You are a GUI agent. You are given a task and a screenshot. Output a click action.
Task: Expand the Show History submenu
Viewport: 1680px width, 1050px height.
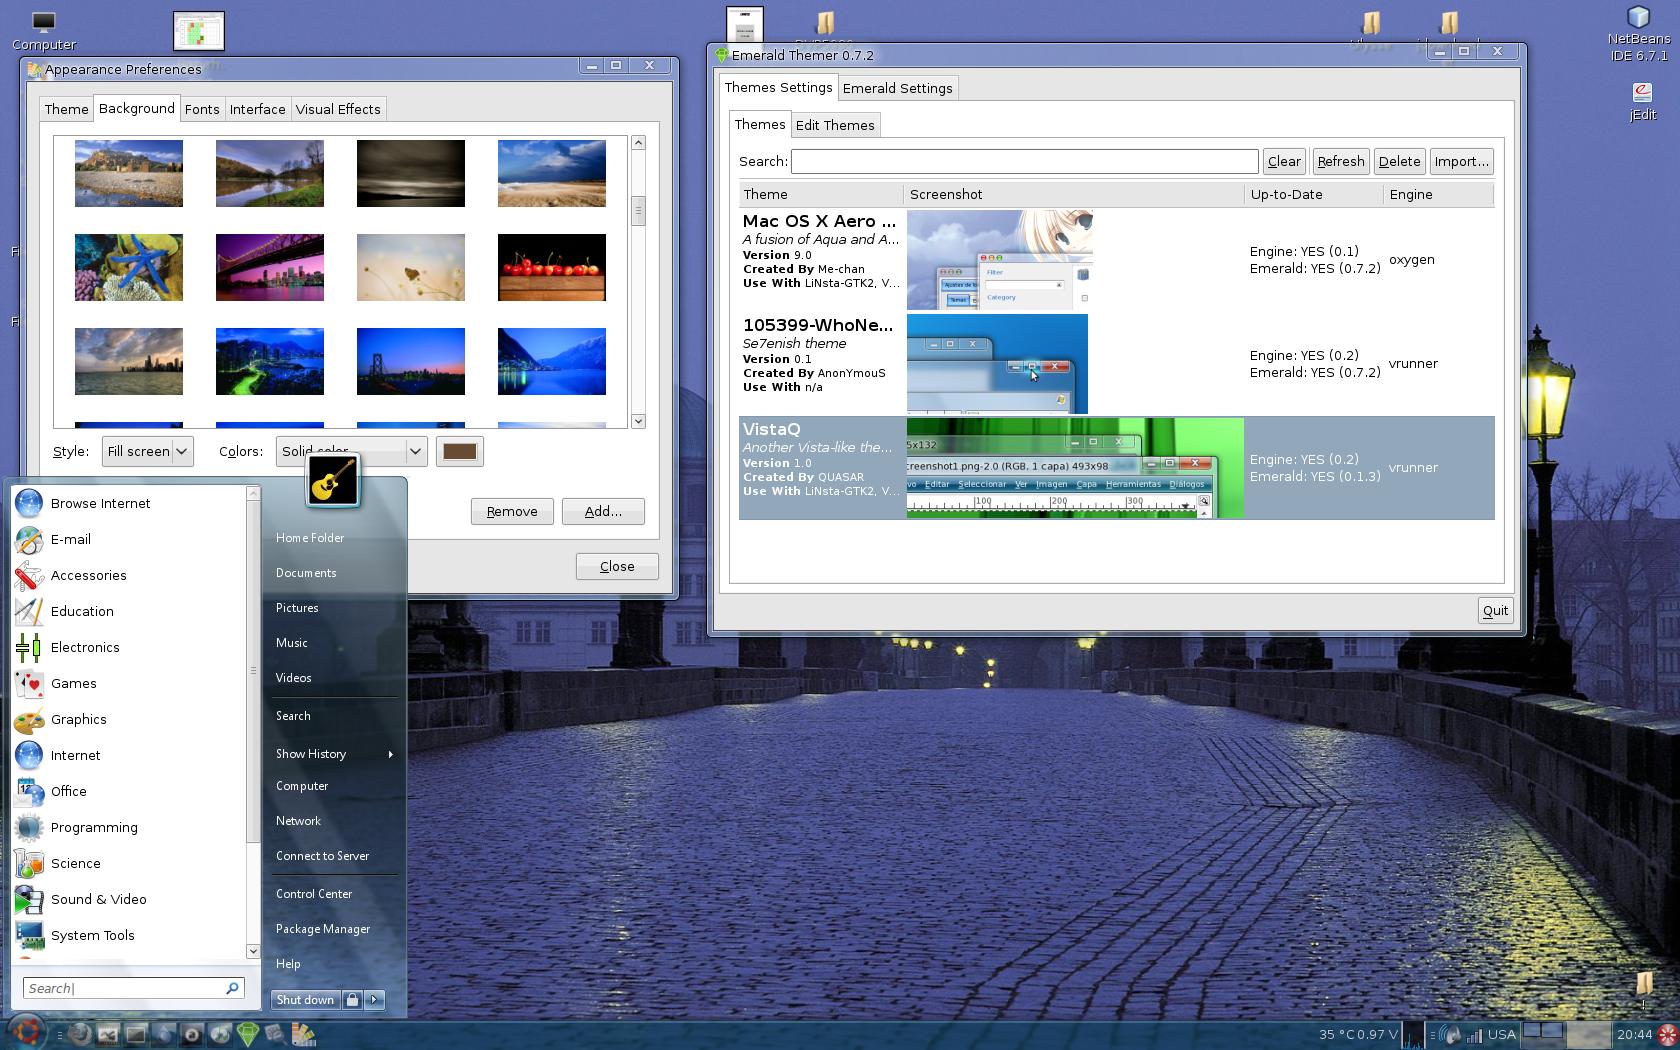click(334, 754)
